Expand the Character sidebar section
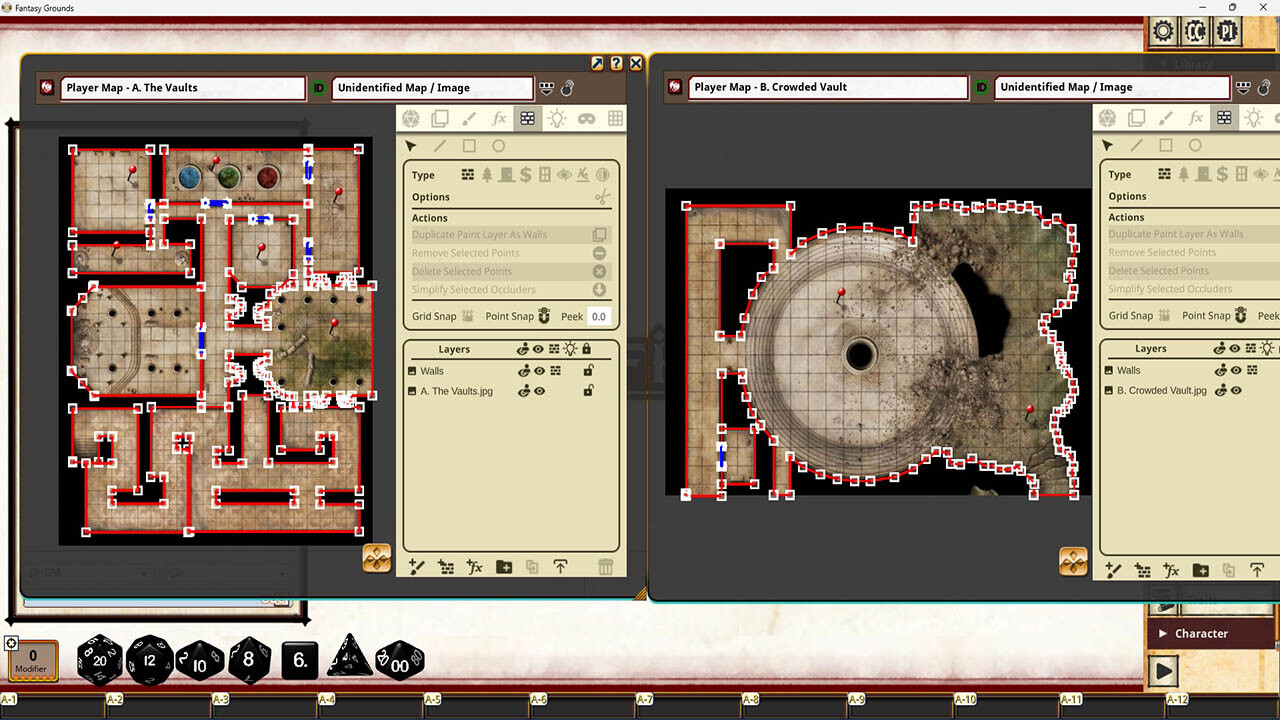The image size is (1280, 720). [x=1200, y=633]
